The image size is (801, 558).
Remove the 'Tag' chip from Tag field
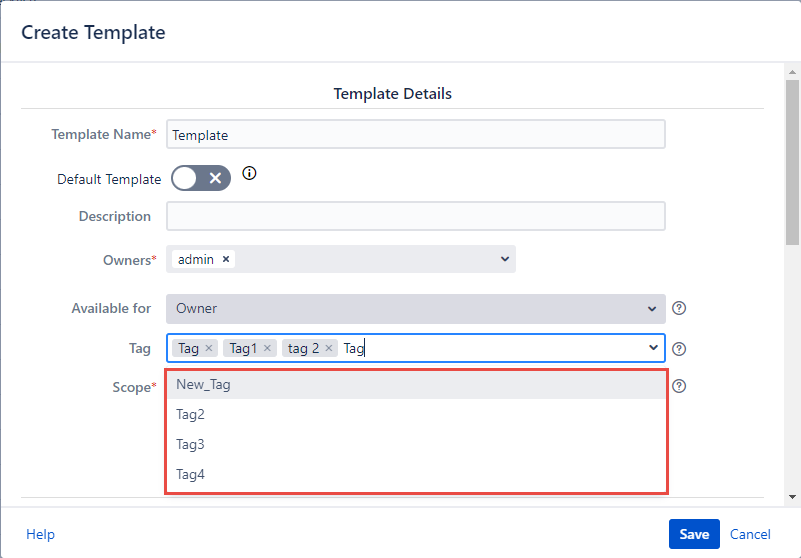pyautogui.click(x=209, y=348)
